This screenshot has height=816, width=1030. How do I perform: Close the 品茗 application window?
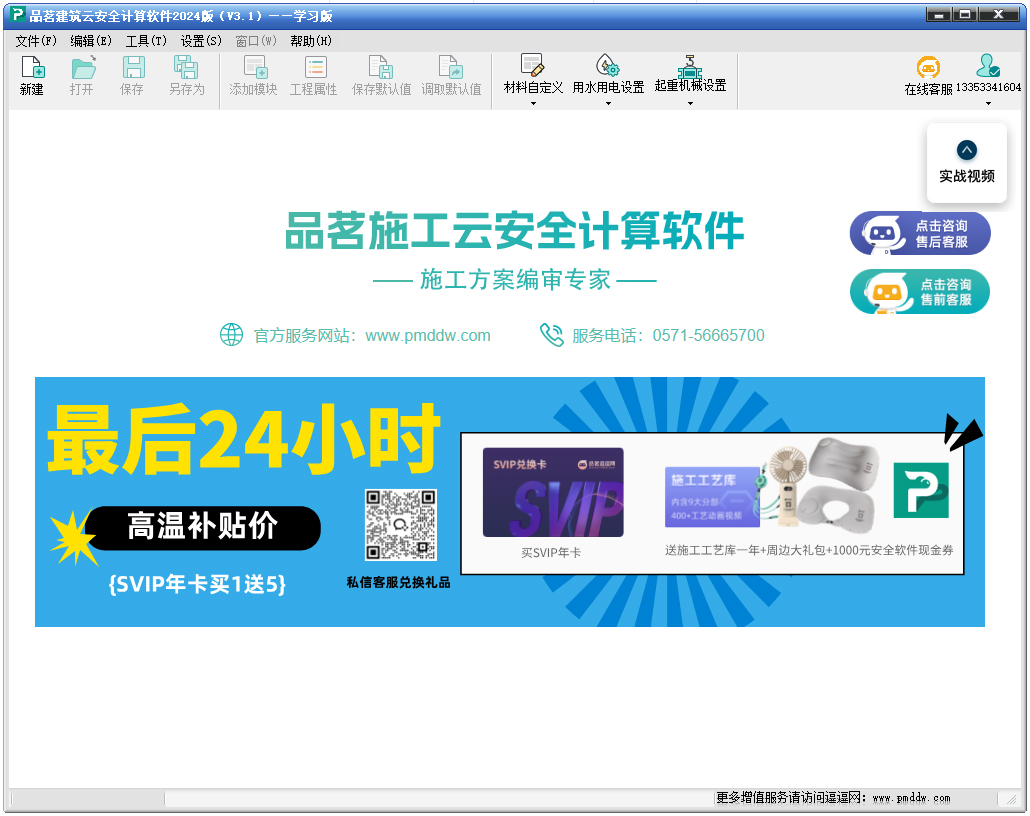[998, 14]
